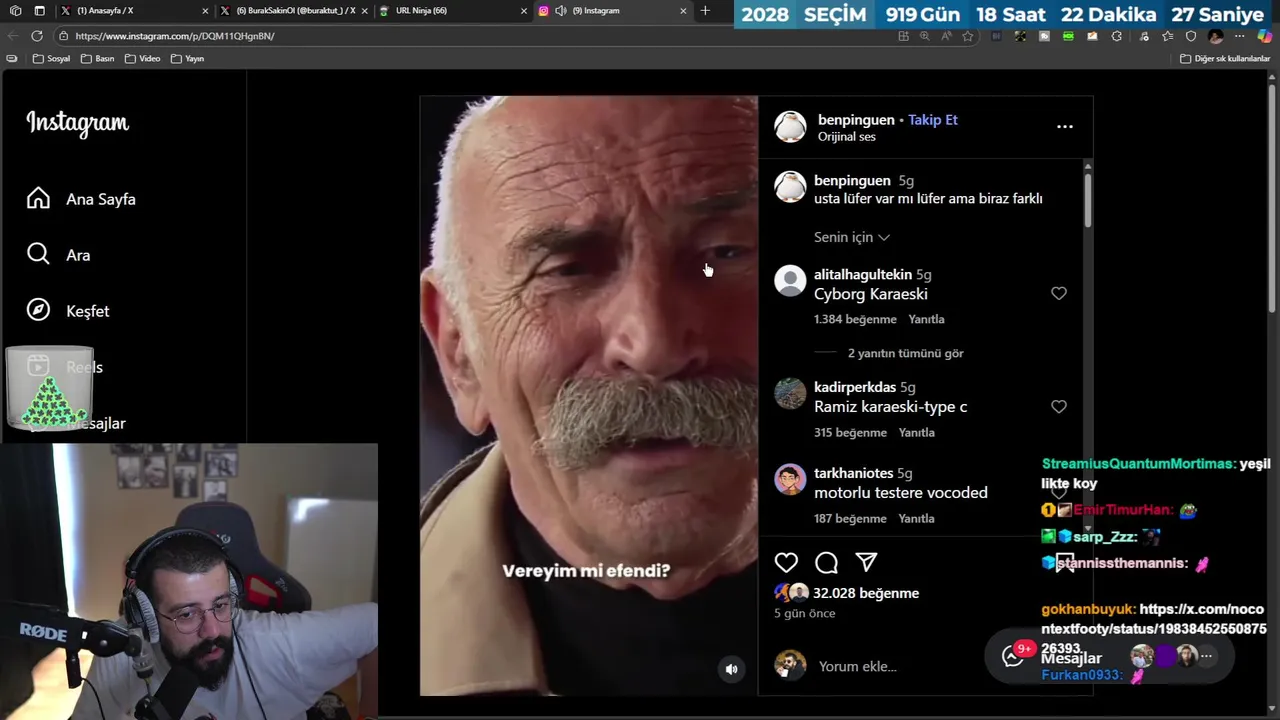Open Yayın bookmarks folder
This screenshot has width=1280, height=720.
(187, 59)
